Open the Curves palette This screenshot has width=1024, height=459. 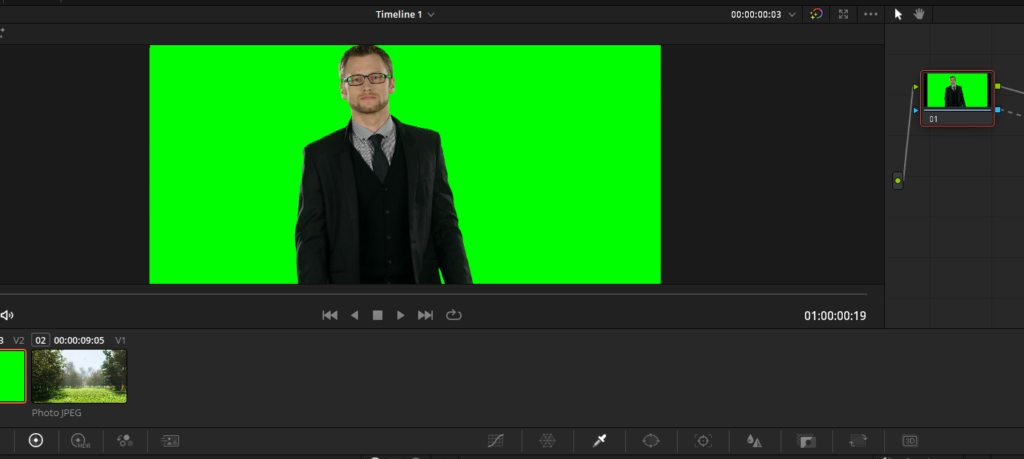pyautogui.click(x=495, y=440)
